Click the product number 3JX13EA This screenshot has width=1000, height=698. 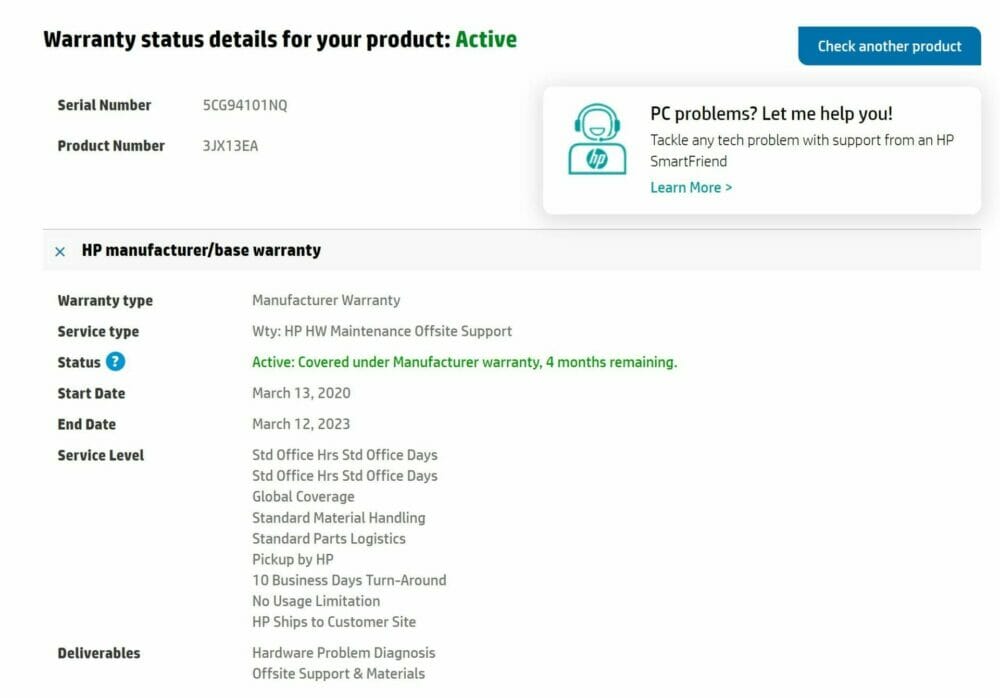[230, 146]
